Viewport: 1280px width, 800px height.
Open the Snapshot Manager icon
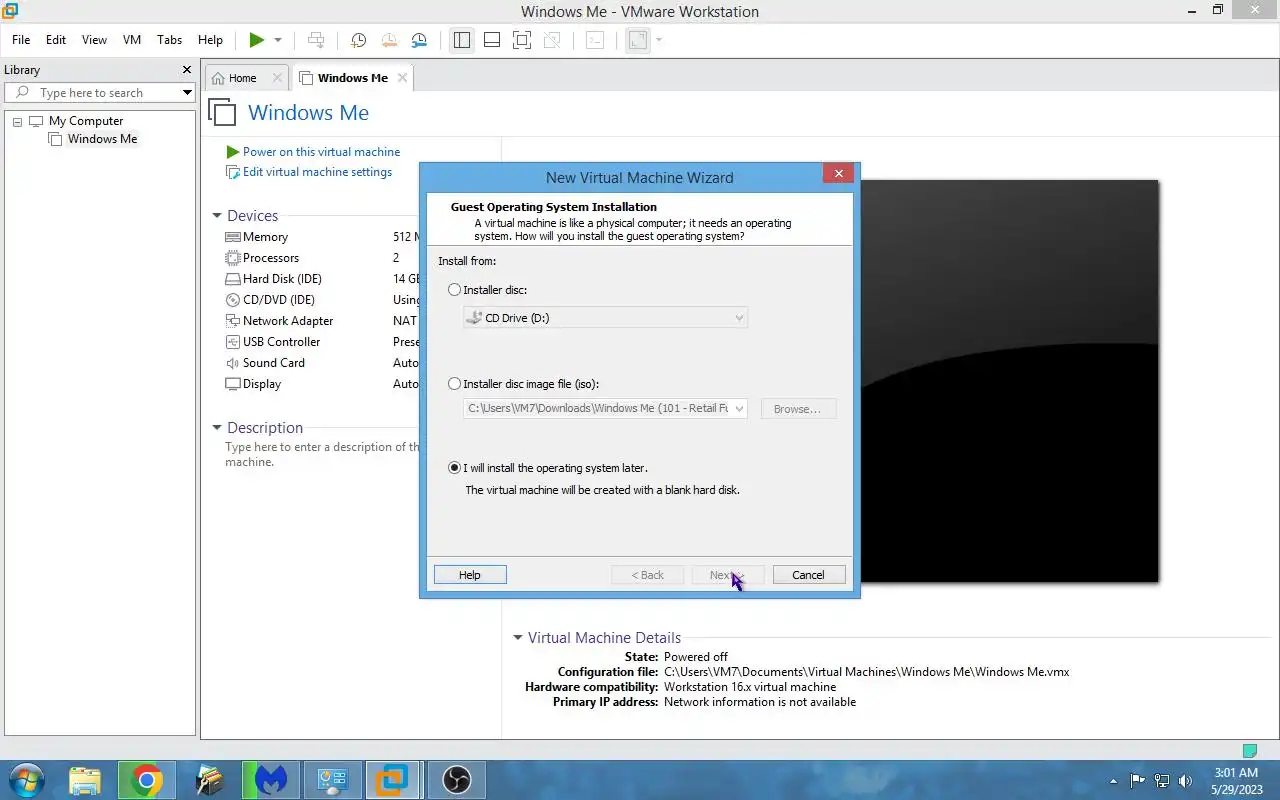point(419,40)
